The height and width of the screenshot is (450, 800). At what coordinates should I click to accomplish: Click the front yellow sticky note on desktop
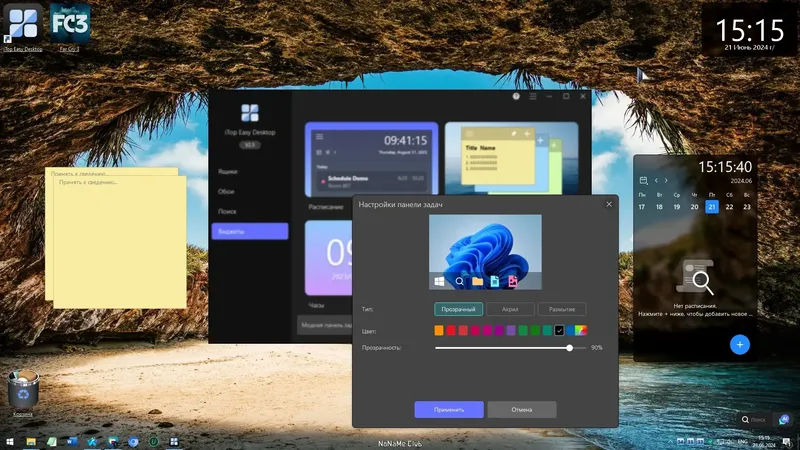click(120, 242)
